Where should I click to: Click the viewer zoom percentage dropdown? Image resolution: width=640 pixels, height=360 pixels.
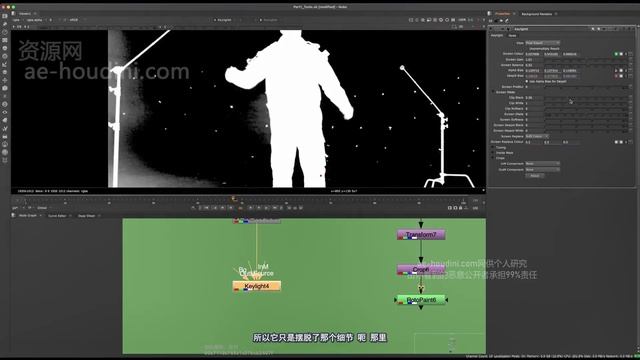pyautogui.click(x=462, y=20)
